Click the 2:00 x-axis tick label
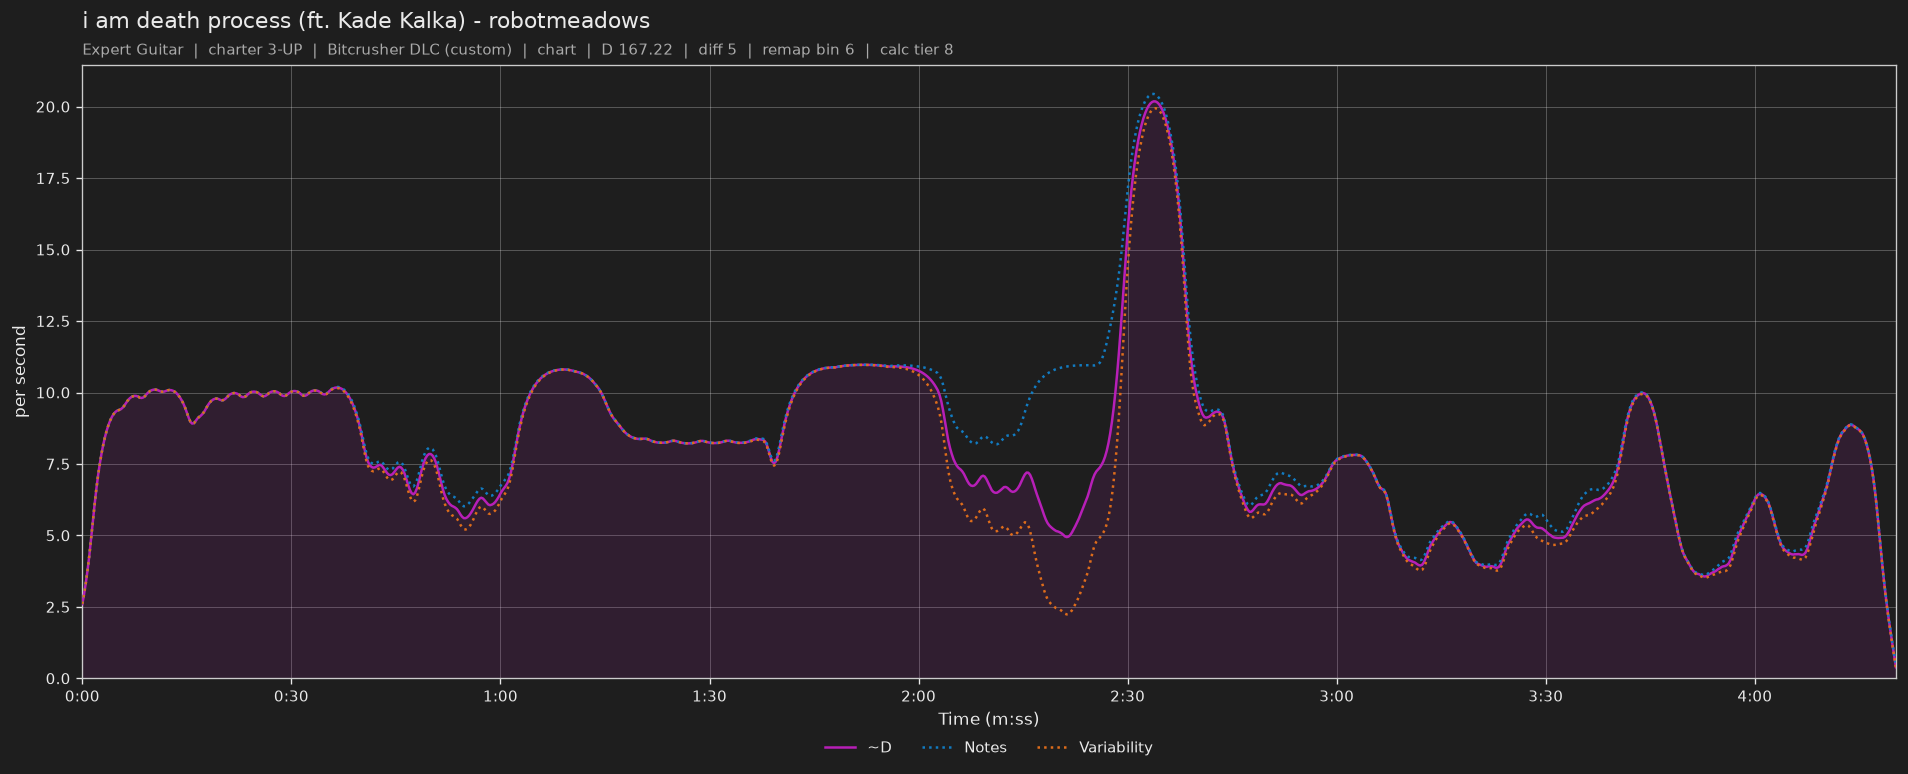 pos(918,696)
